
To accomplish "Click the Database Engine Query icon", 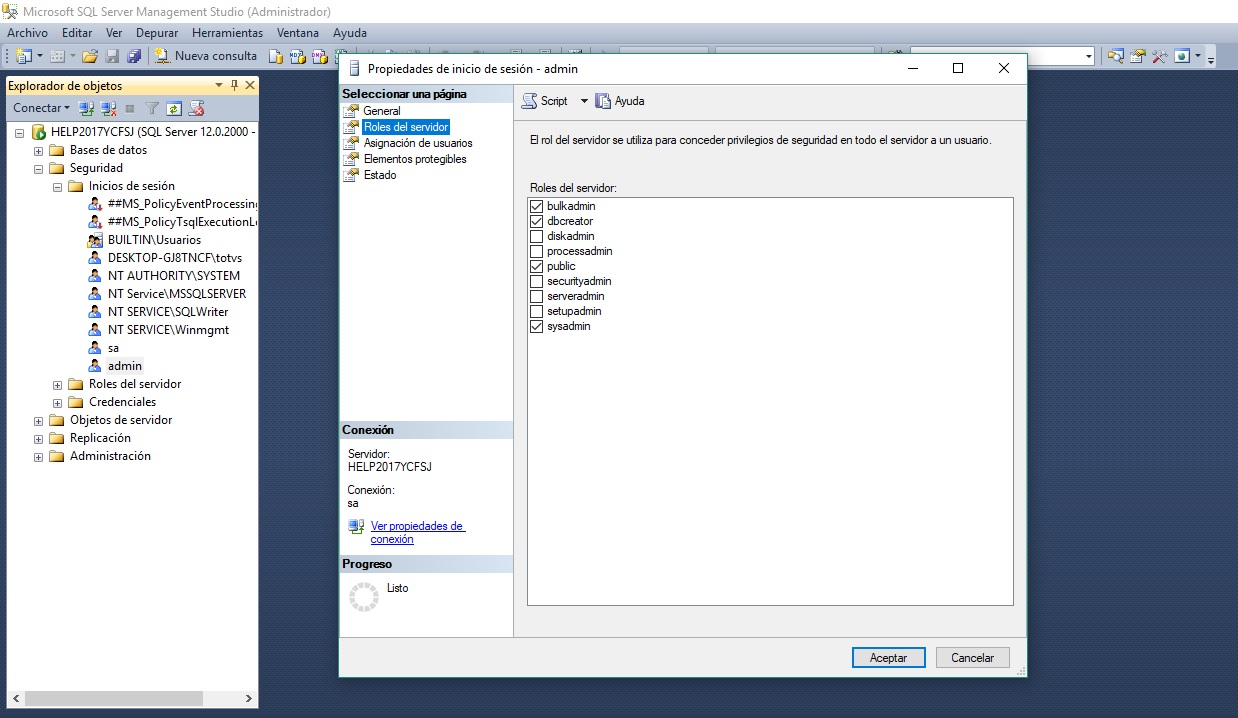I will pos(276,56).
